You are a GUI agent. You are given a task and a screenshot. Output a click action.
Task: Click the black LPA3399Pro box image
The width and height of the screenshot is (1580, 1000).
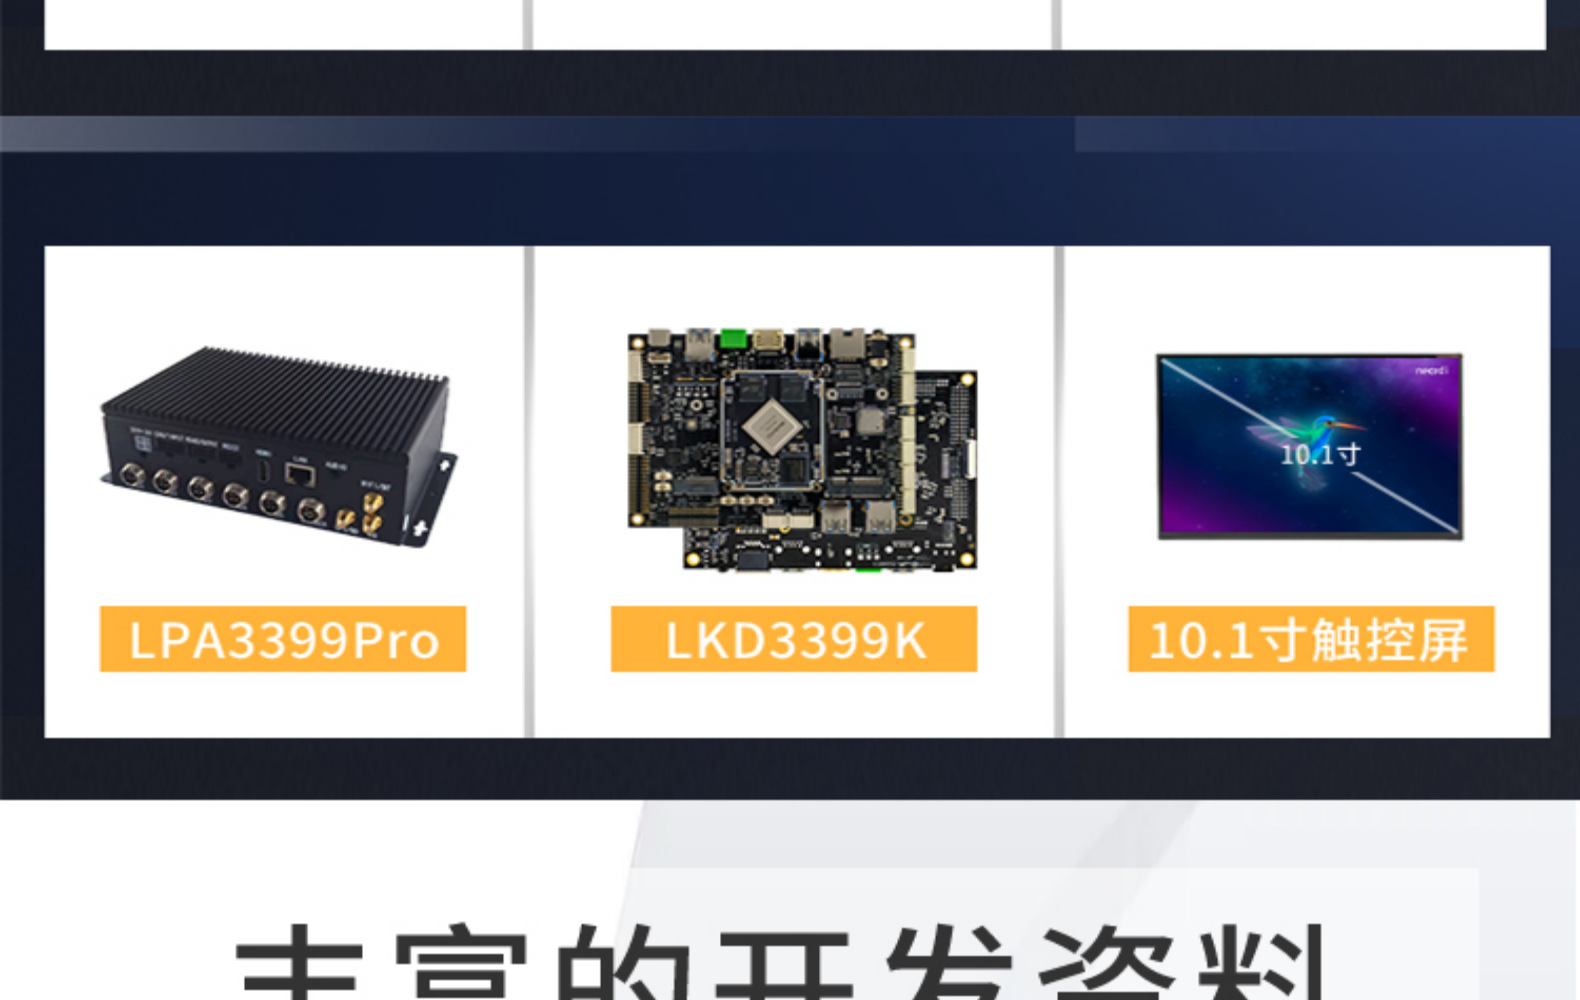(279, 447)
